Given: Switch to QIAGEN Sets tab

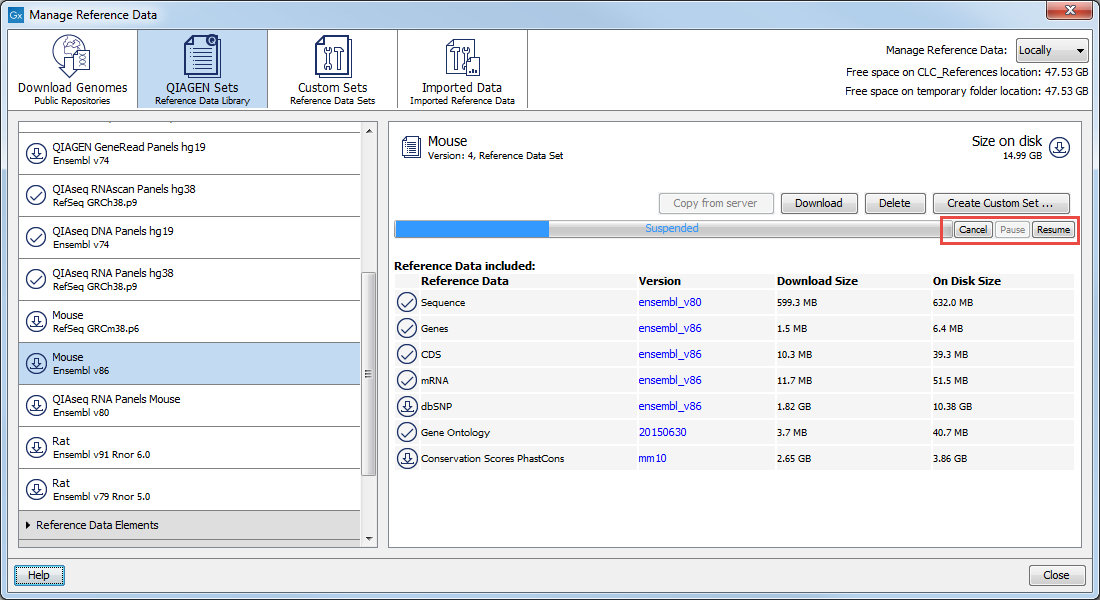Looking at the screenshot, I should (202, 69).
